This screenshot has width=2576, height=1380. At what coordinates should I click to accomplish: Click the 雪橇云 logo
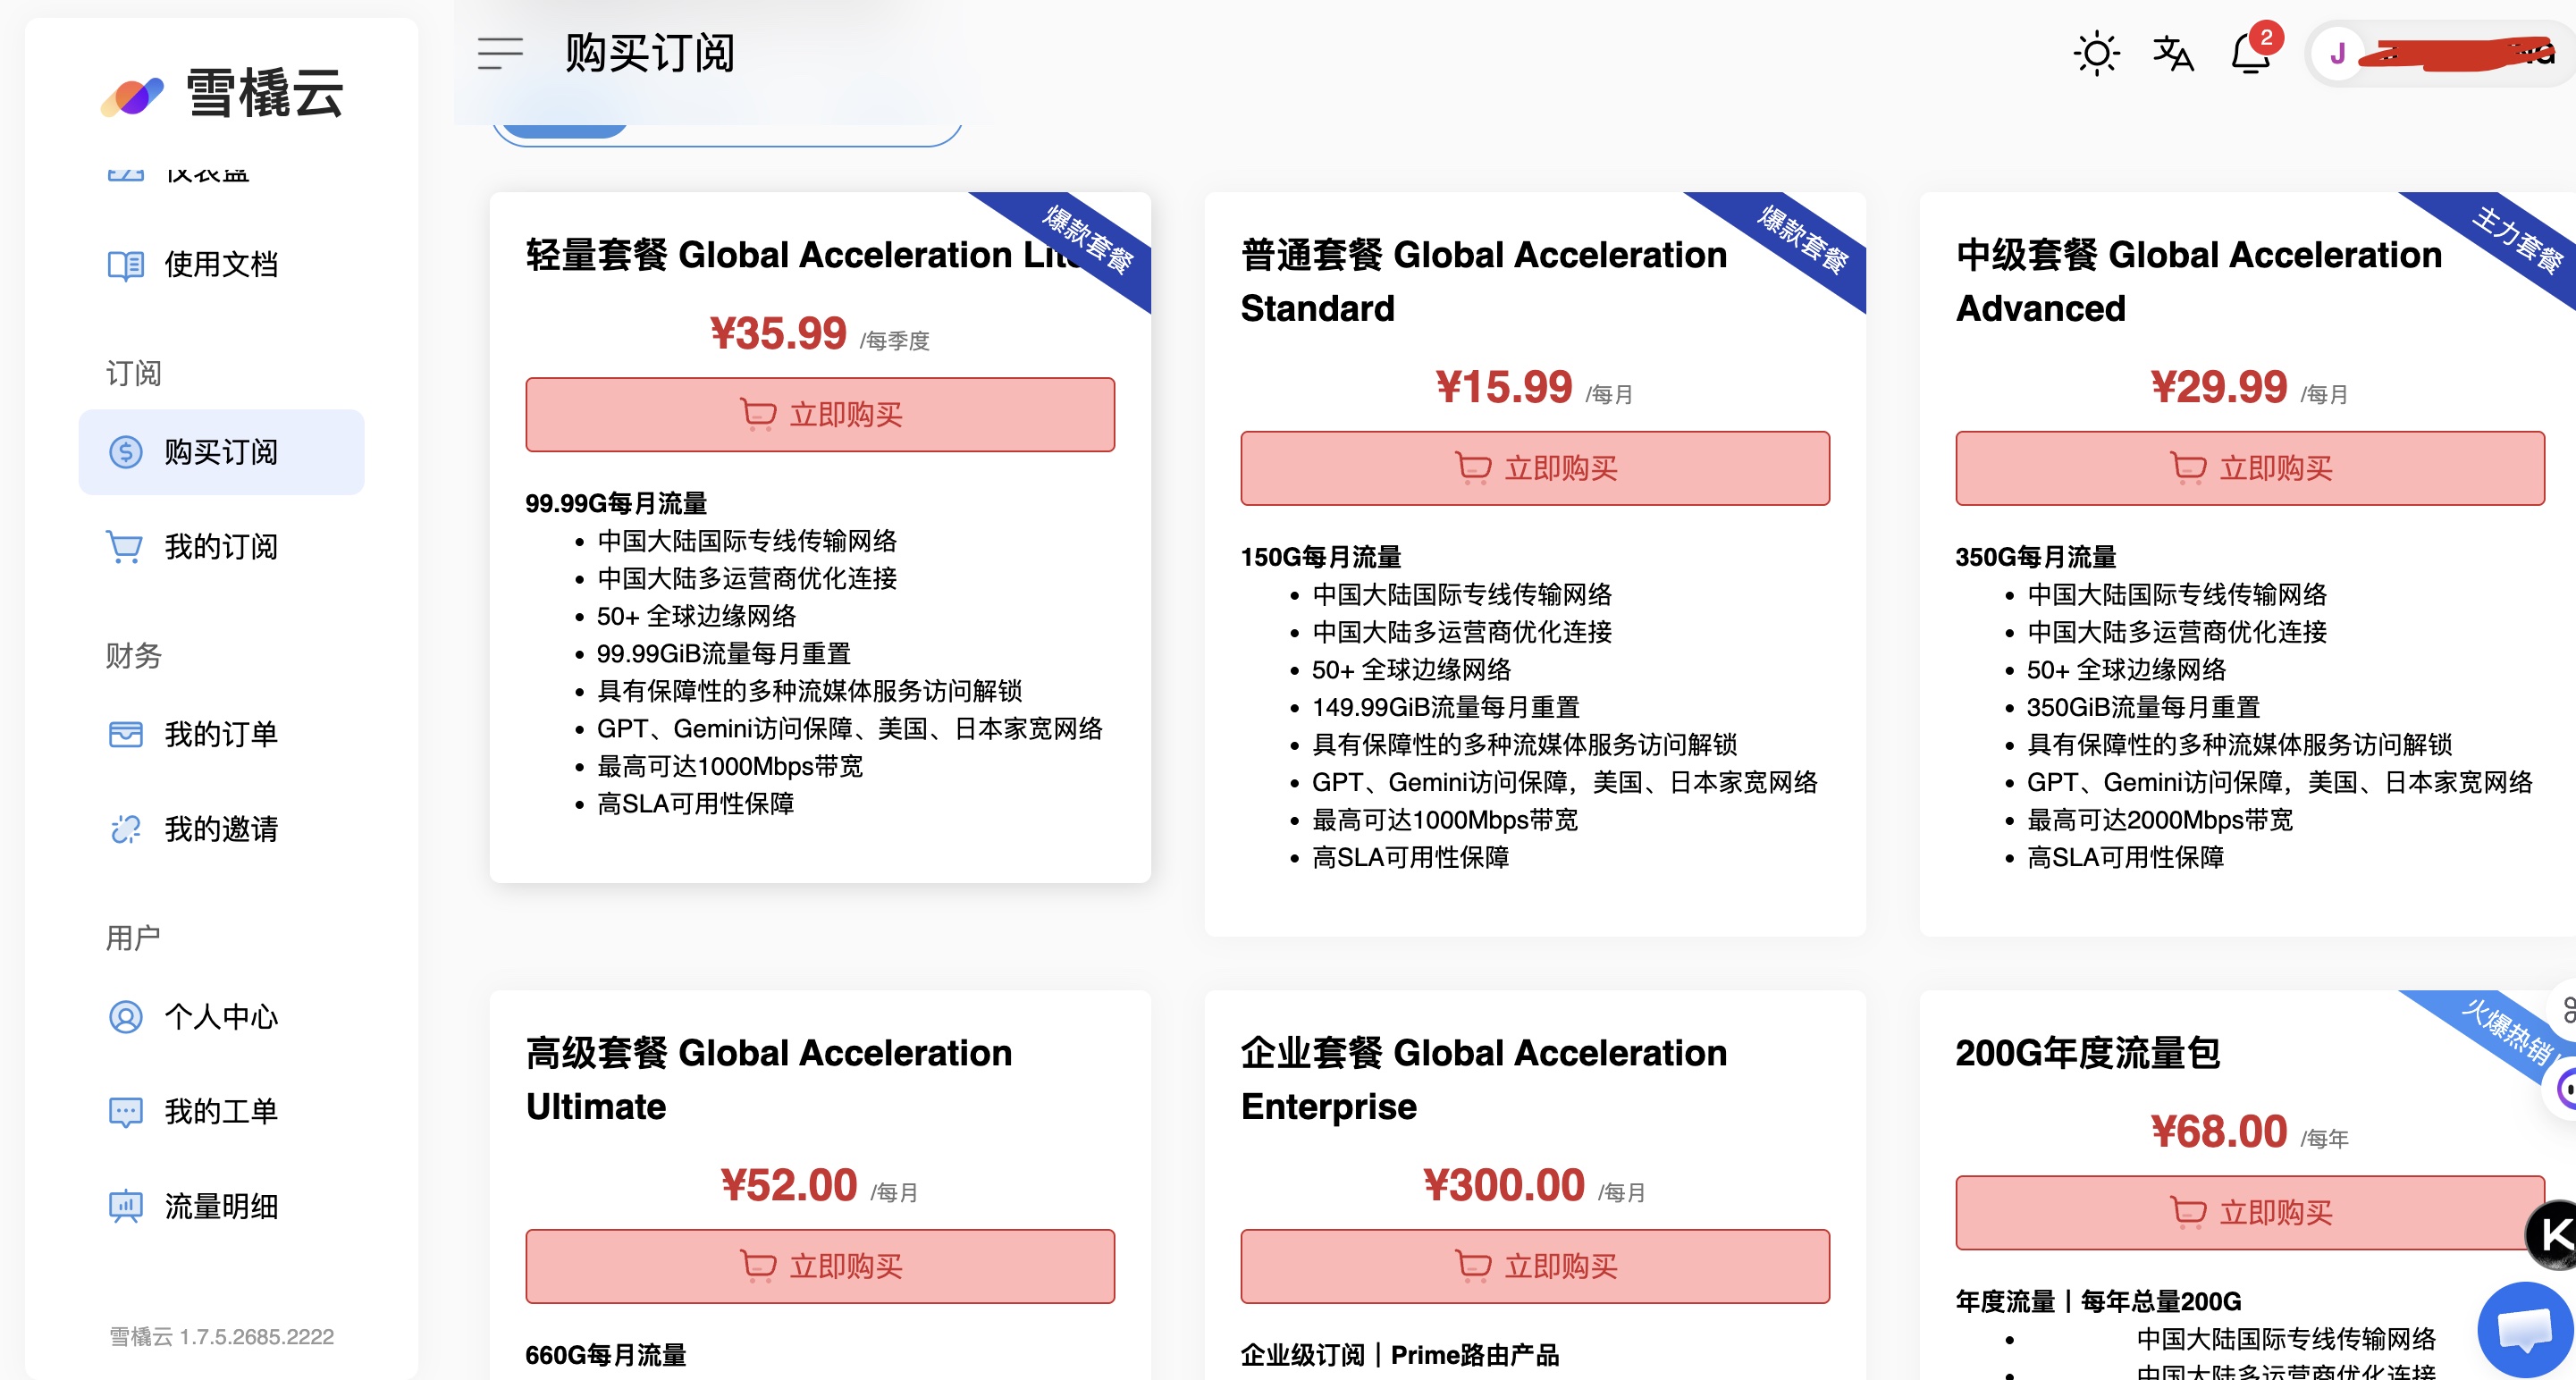tap(222, 94)
